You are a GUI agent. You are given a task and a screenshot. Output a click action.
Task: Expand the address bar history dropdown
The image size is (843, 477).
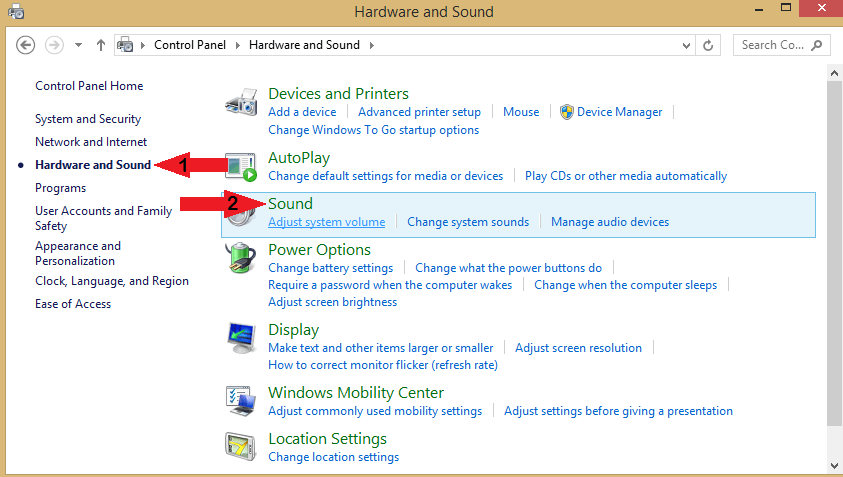point(686,45)
